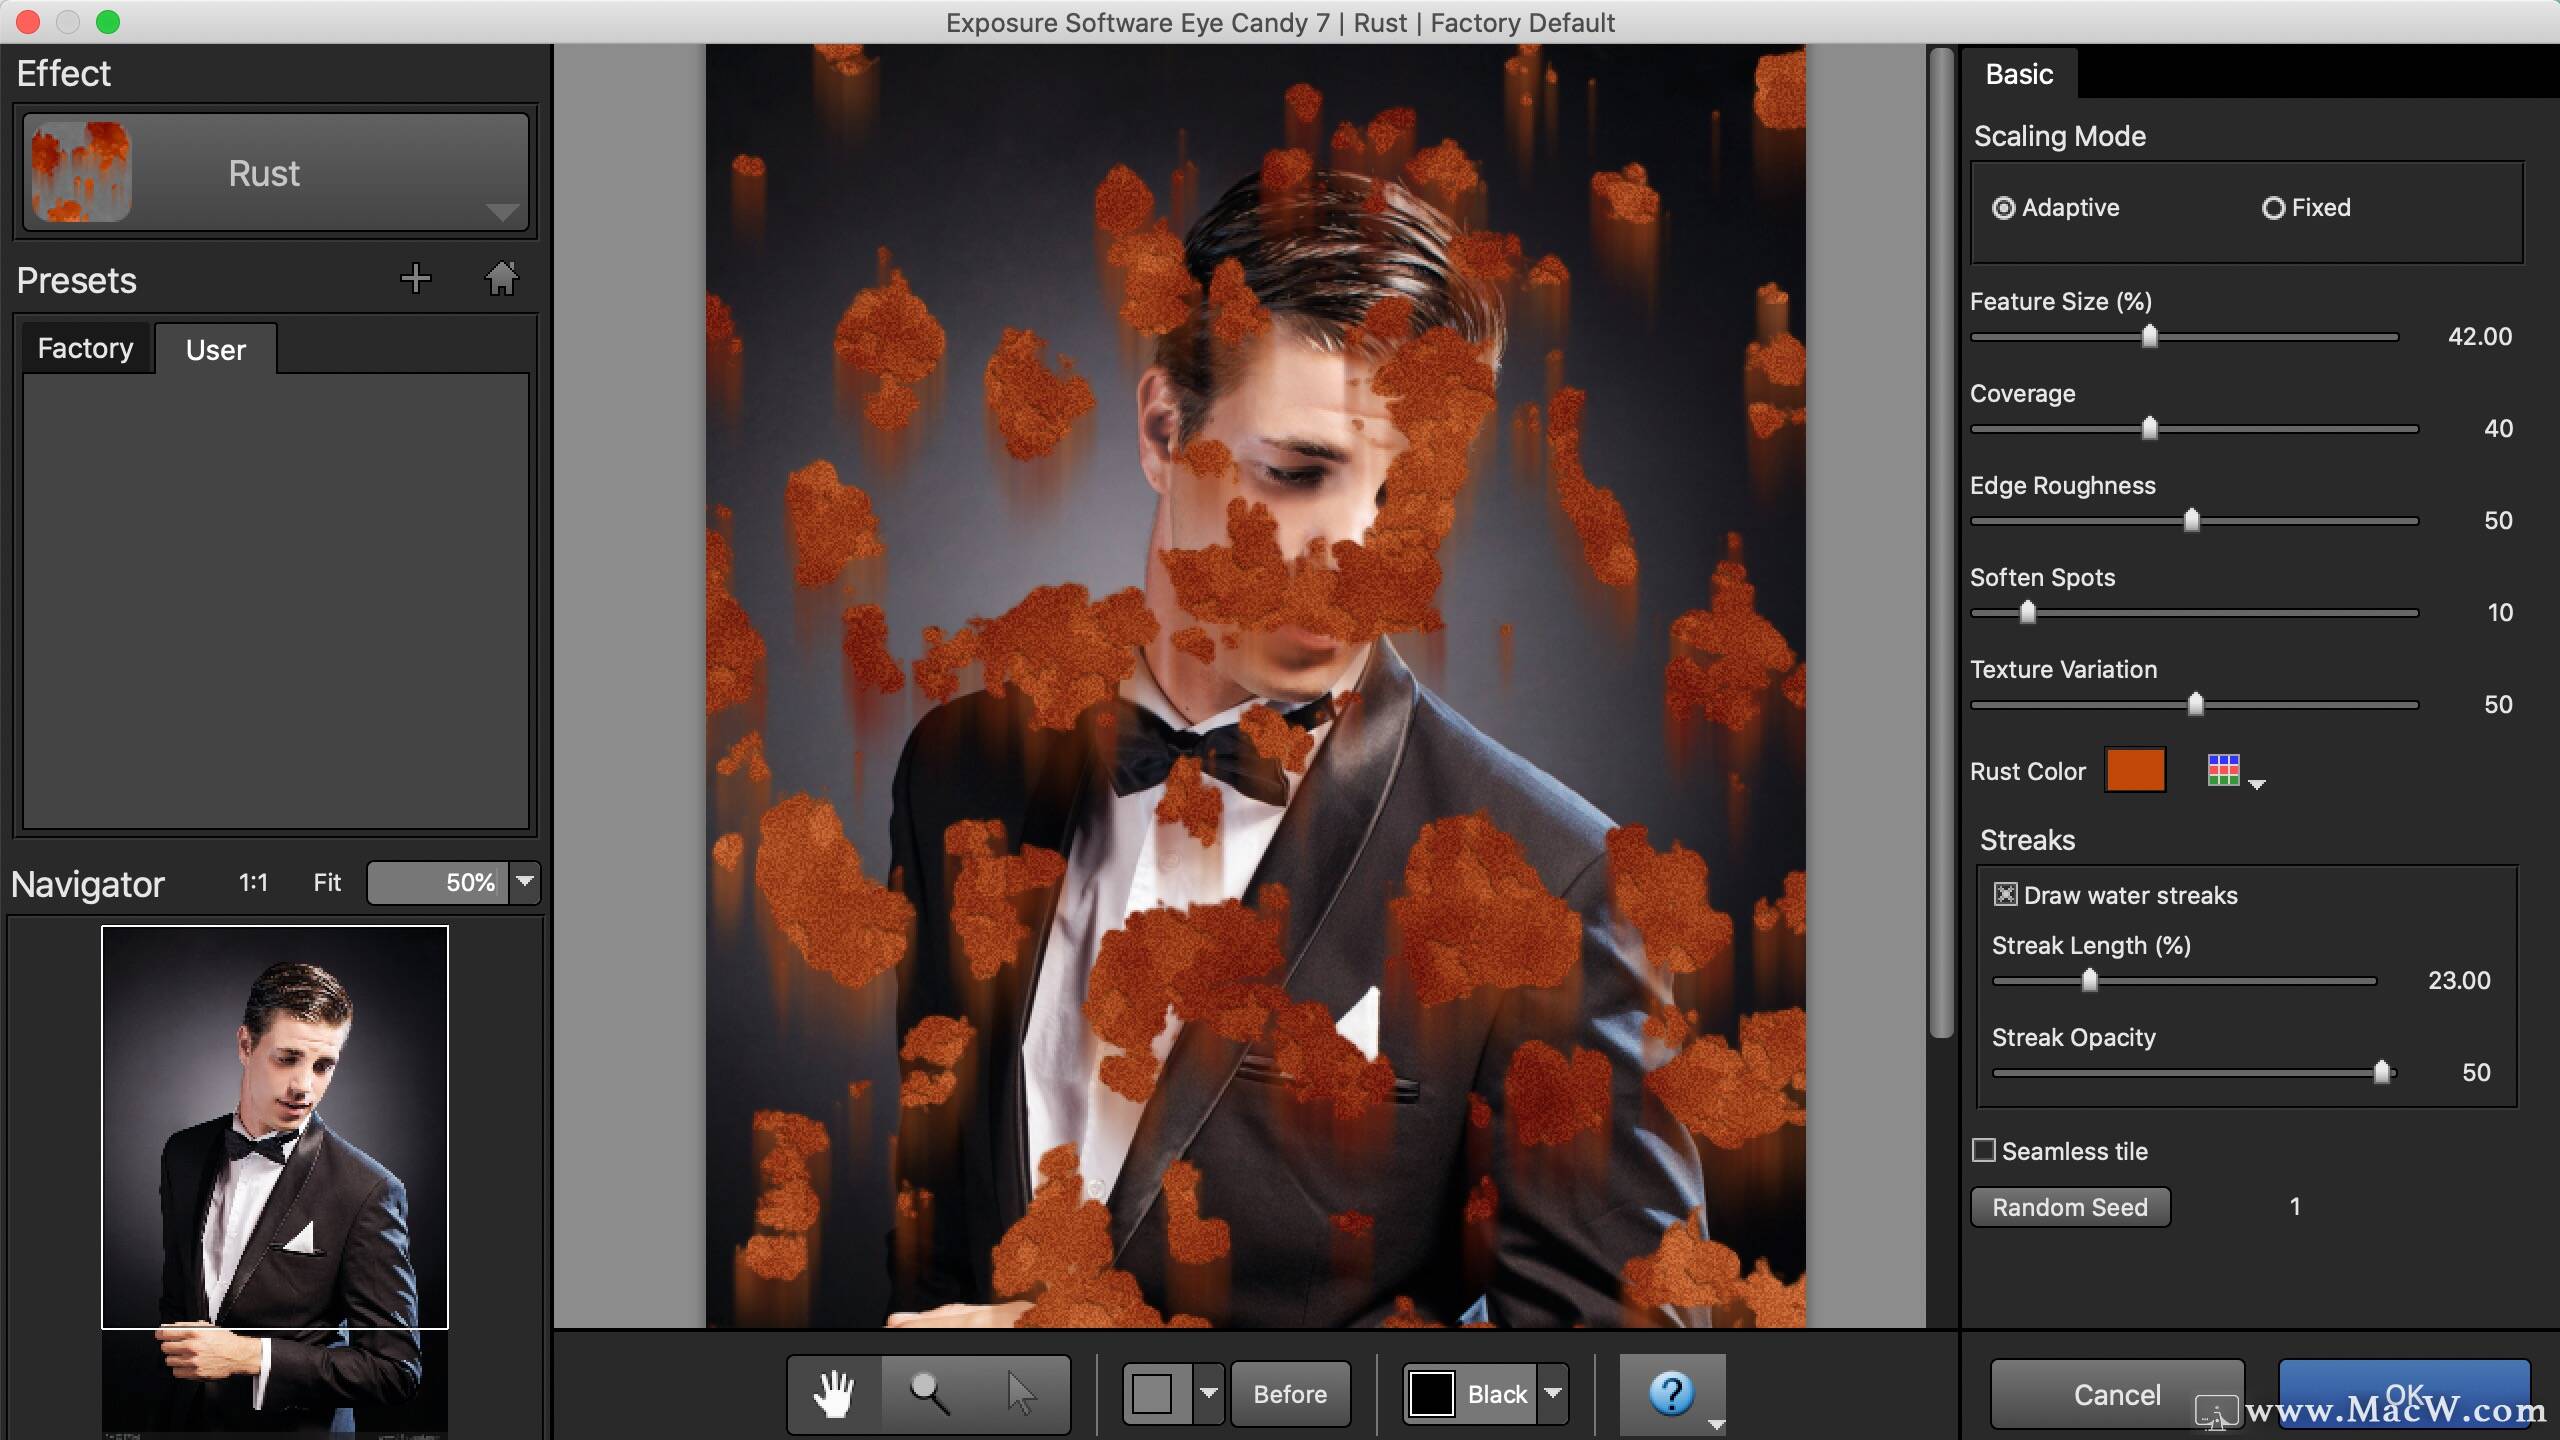
Task: Click the home icon beside Presets
Action: click(x=502, y=279)
